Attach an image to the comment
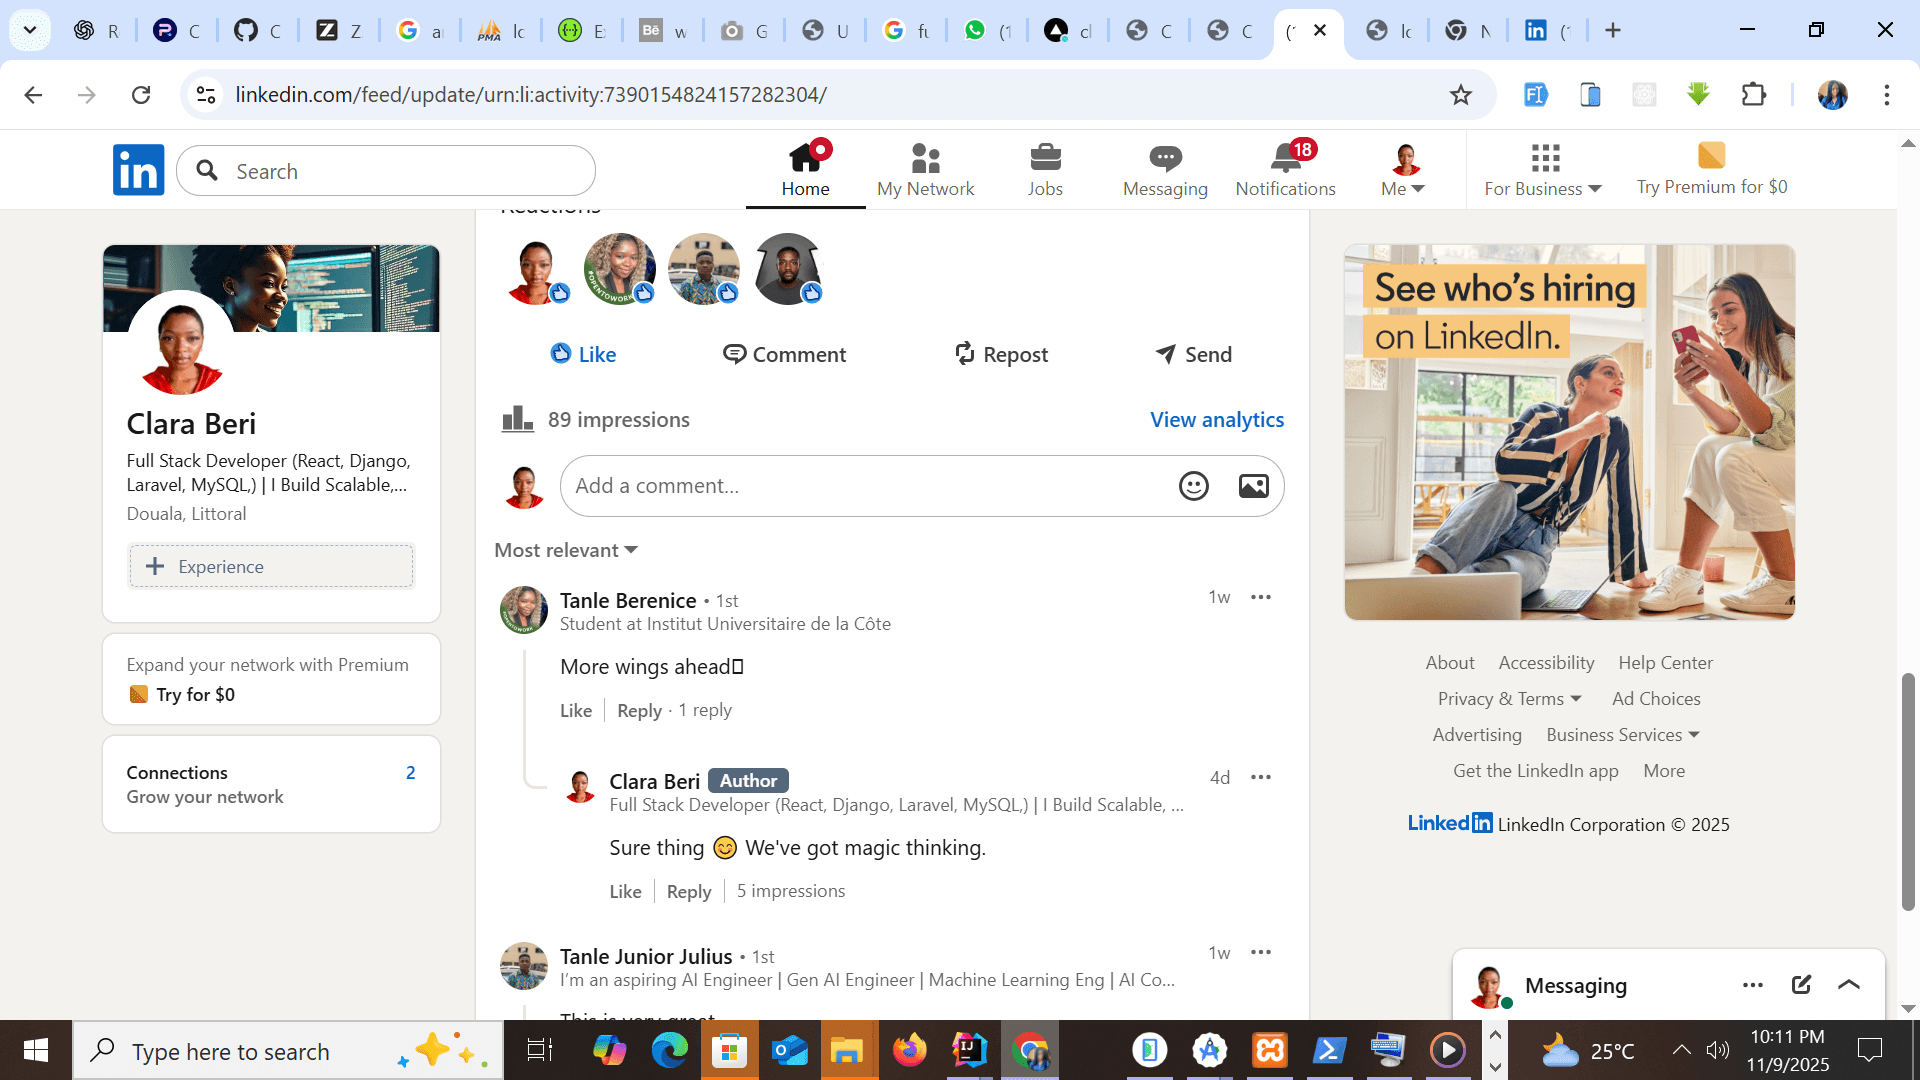The width and height of the screenshot is (1920, 1080). pos(1253,486)
